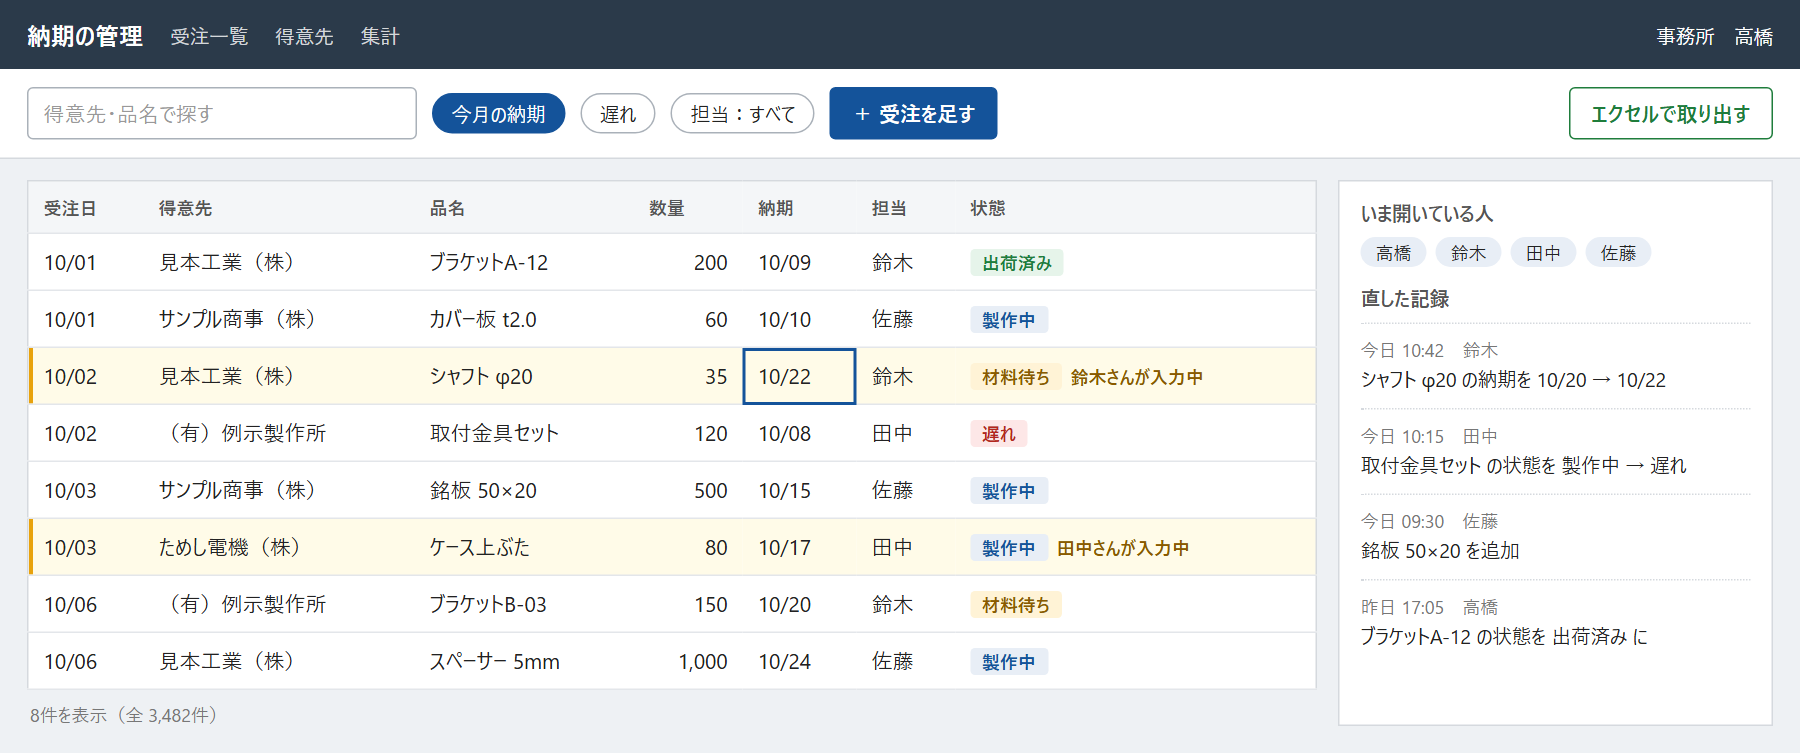1800x753 pixels.
Task: Open the 取付金具セット の状態 history entry
Action: pos(1556,452)
